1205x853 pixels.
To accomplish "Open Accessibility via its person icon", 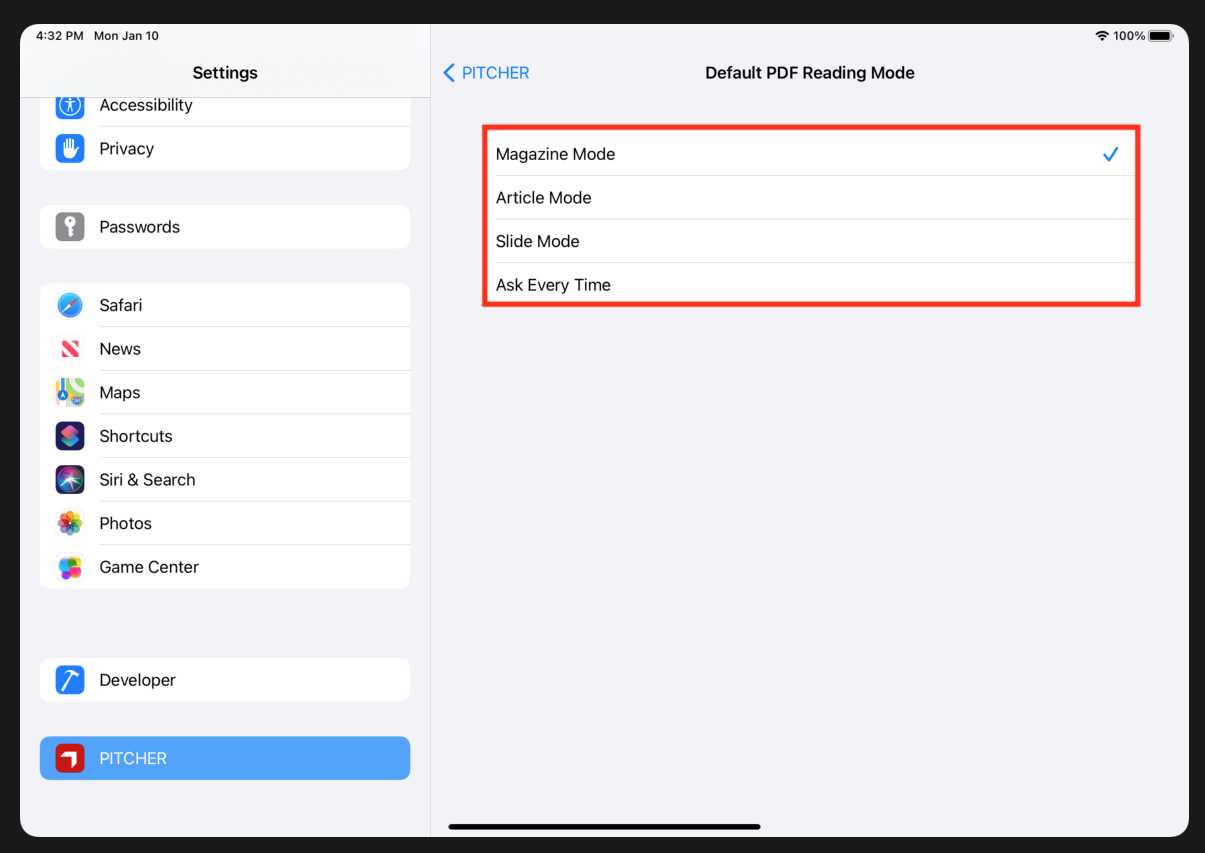I will [69, 105].
